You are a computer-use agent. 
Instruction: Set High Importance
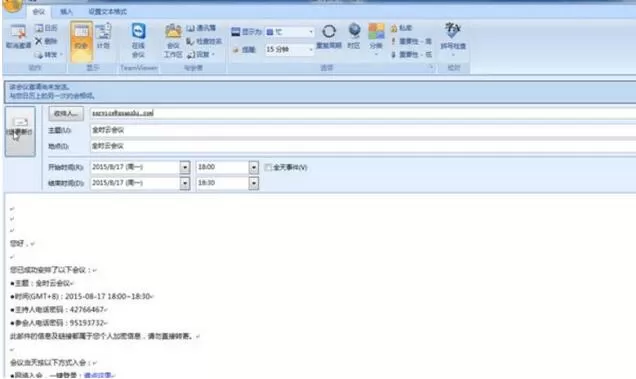point(411,41)
